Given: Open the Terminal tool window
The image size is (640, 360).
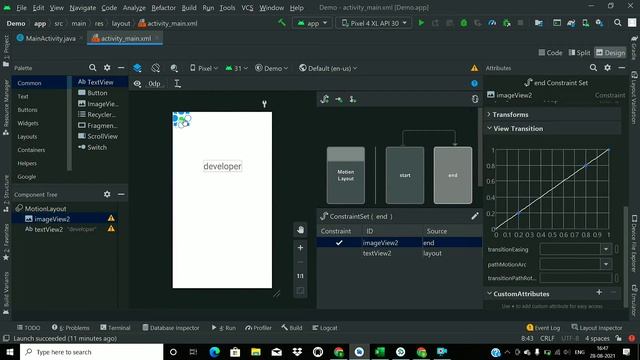Looking at the screenshot, I should (x=115, y=327).
